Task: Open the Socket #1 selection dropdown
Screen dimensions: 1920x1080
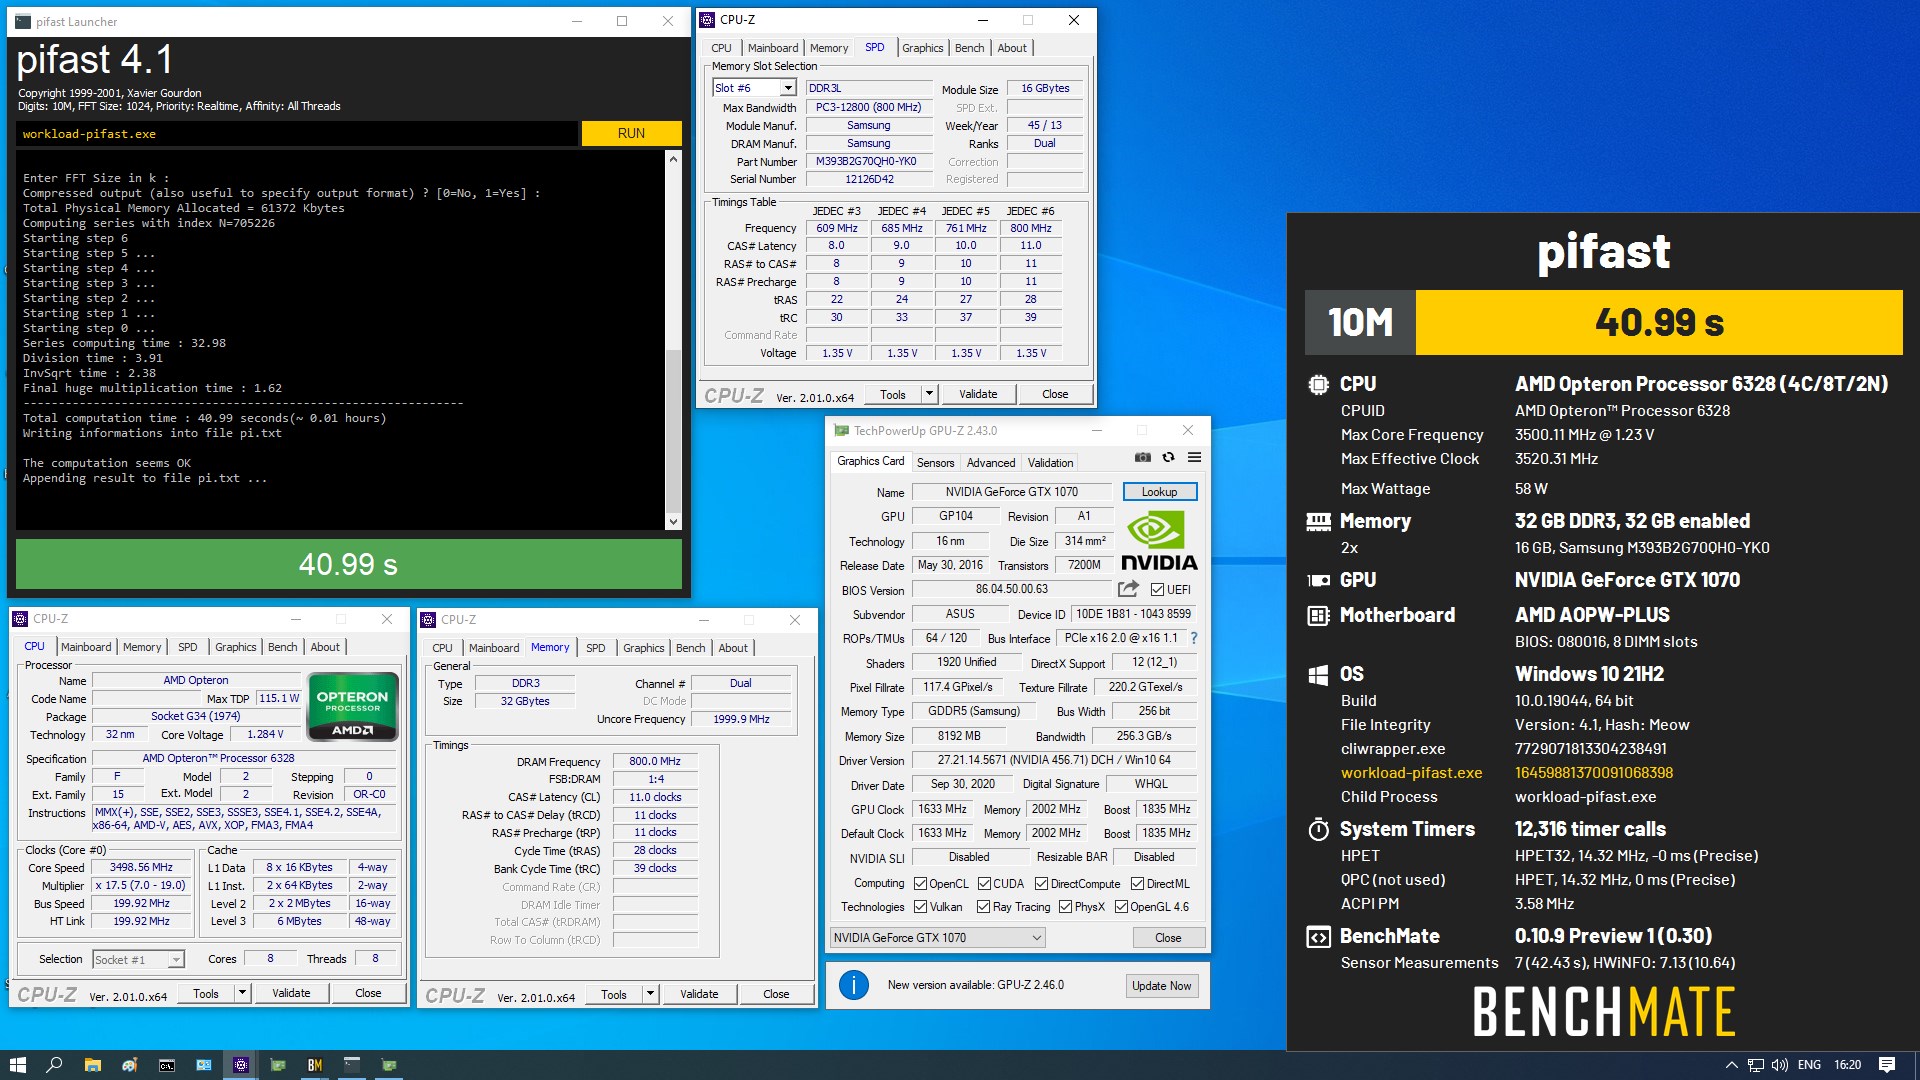Action: tap(176, 960)
